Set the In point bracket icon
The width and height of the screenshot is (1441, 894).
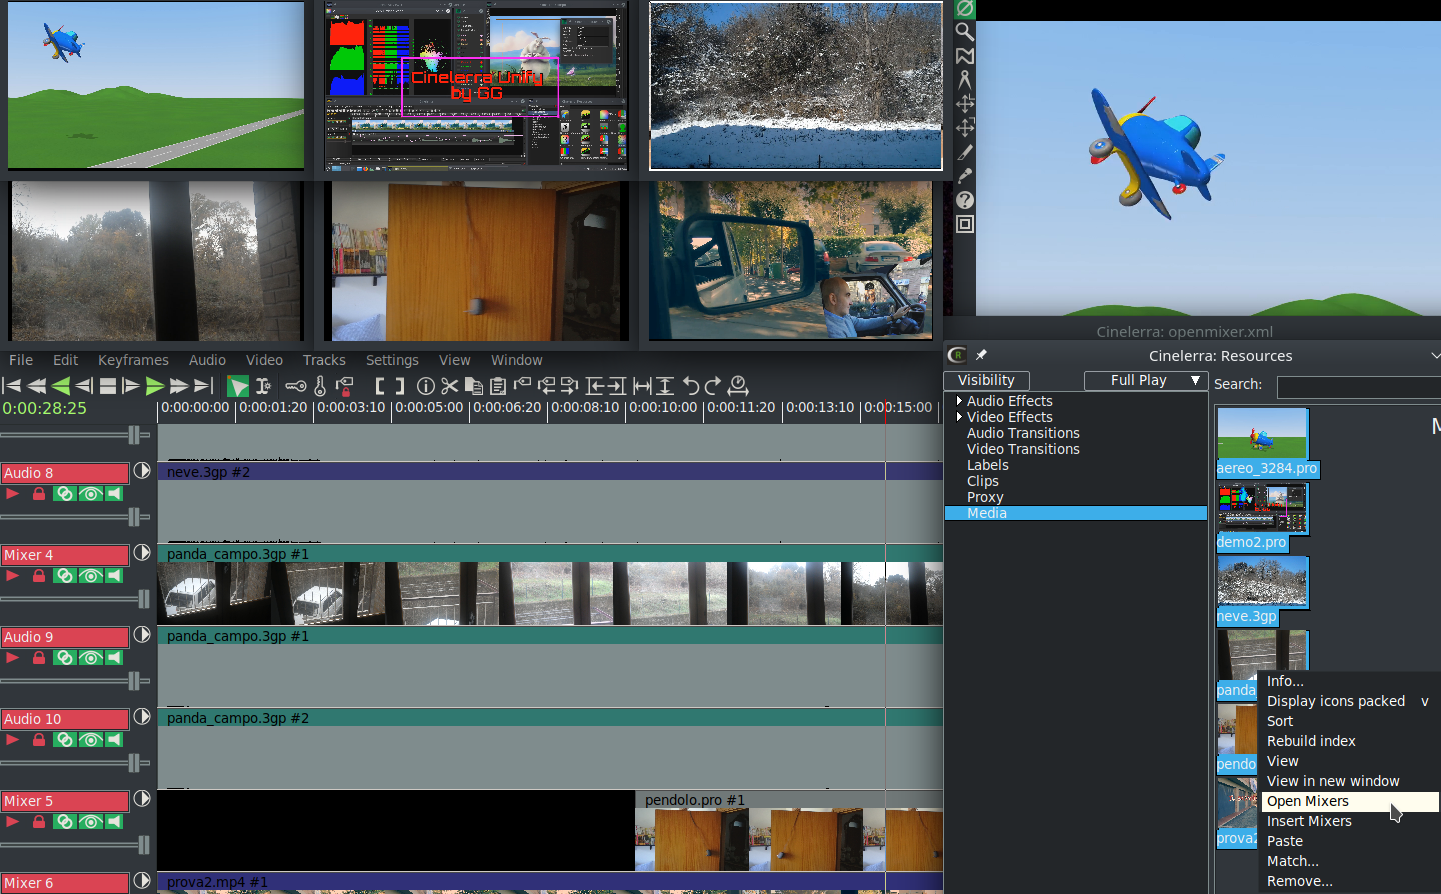(379, 385)
